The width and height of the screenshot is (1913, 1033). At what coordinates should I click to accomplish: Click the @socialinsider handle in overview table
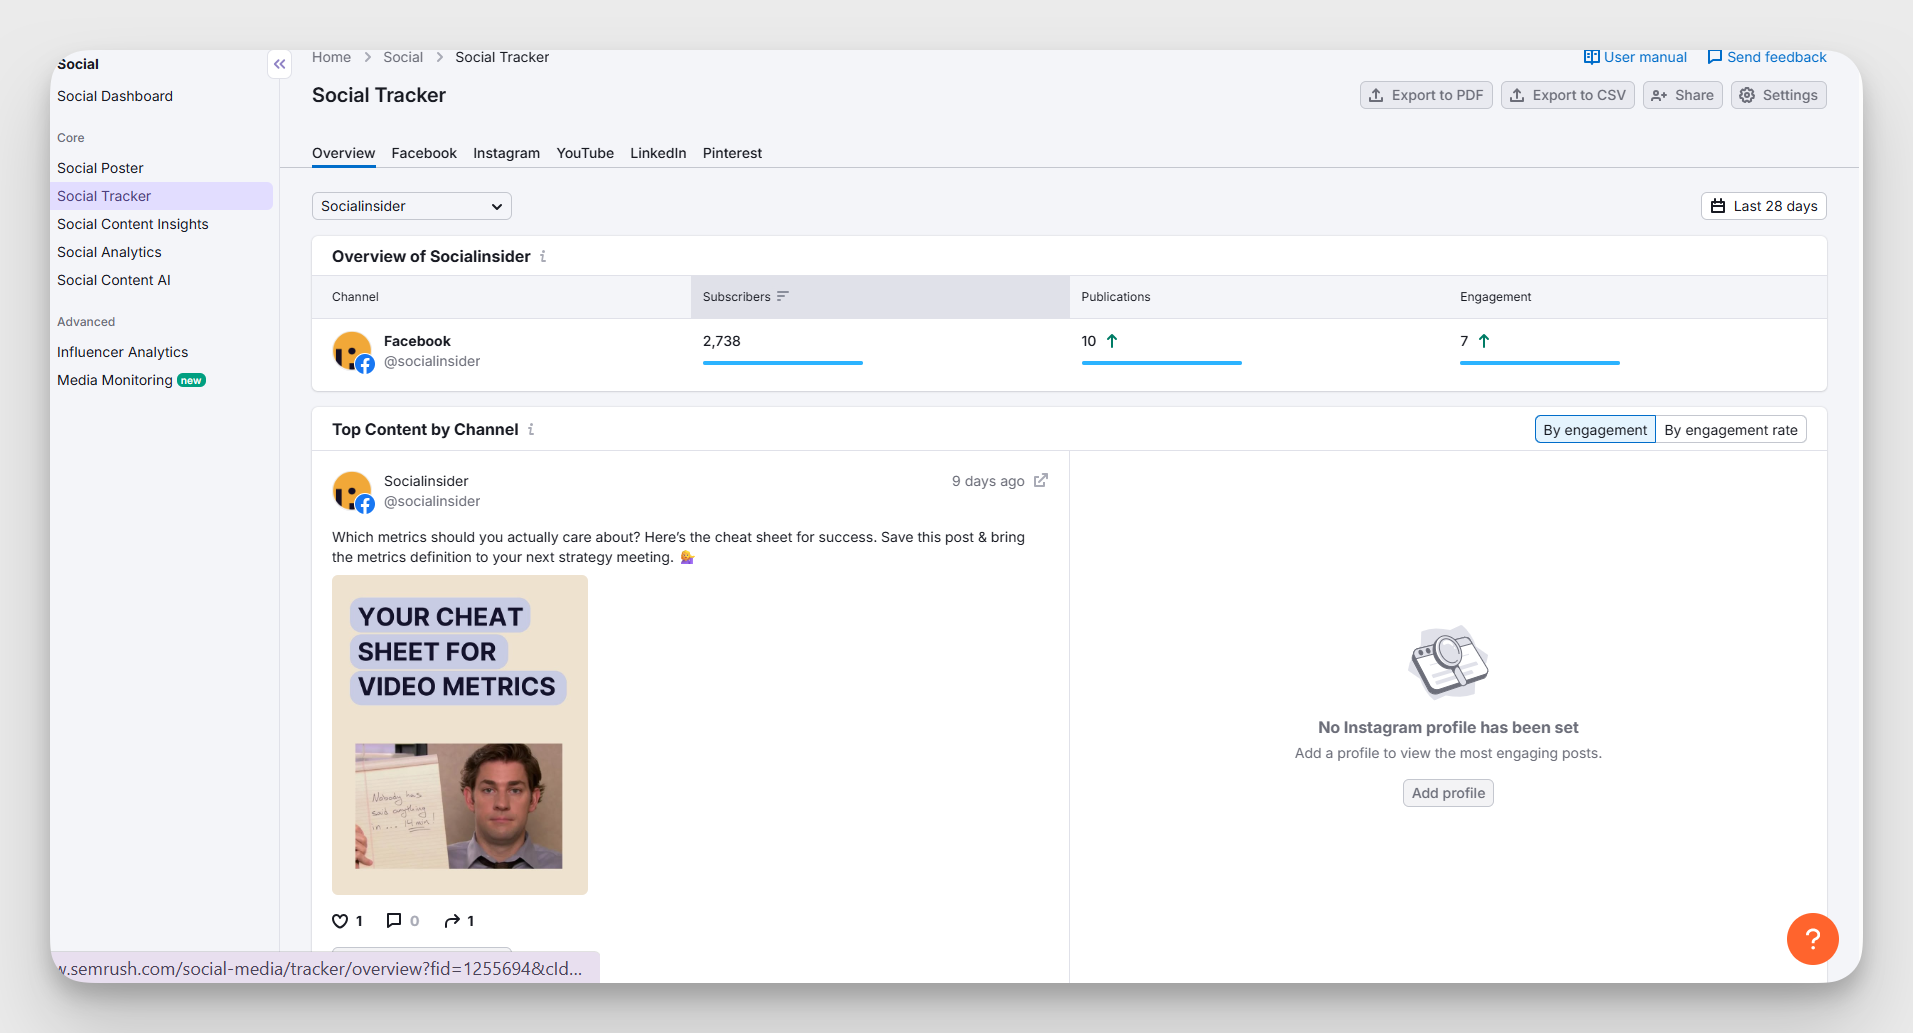432,361
